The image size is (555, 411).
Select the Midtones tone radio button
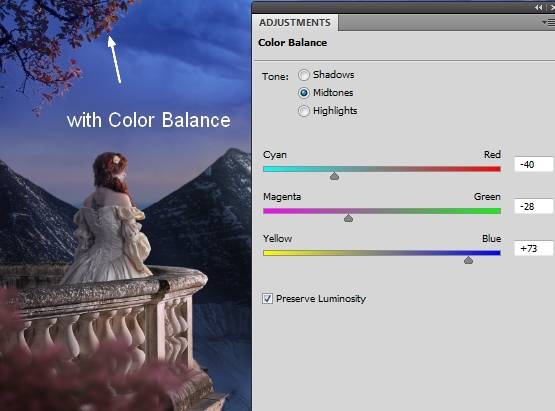tap(304, 93)
